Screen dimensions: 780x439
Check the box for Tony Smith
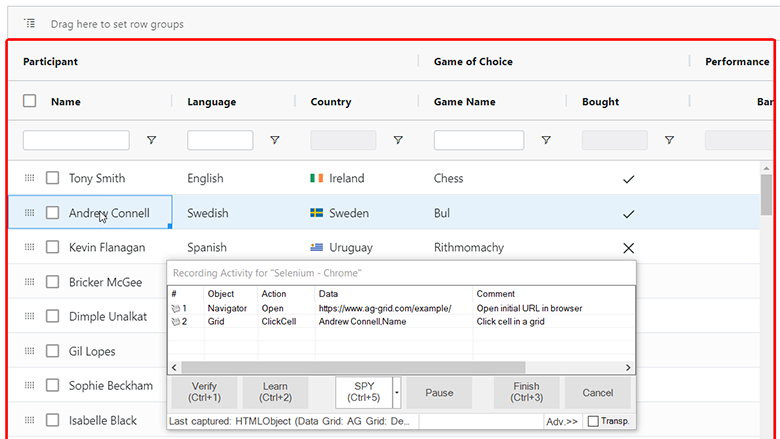(x=52, y=178)
